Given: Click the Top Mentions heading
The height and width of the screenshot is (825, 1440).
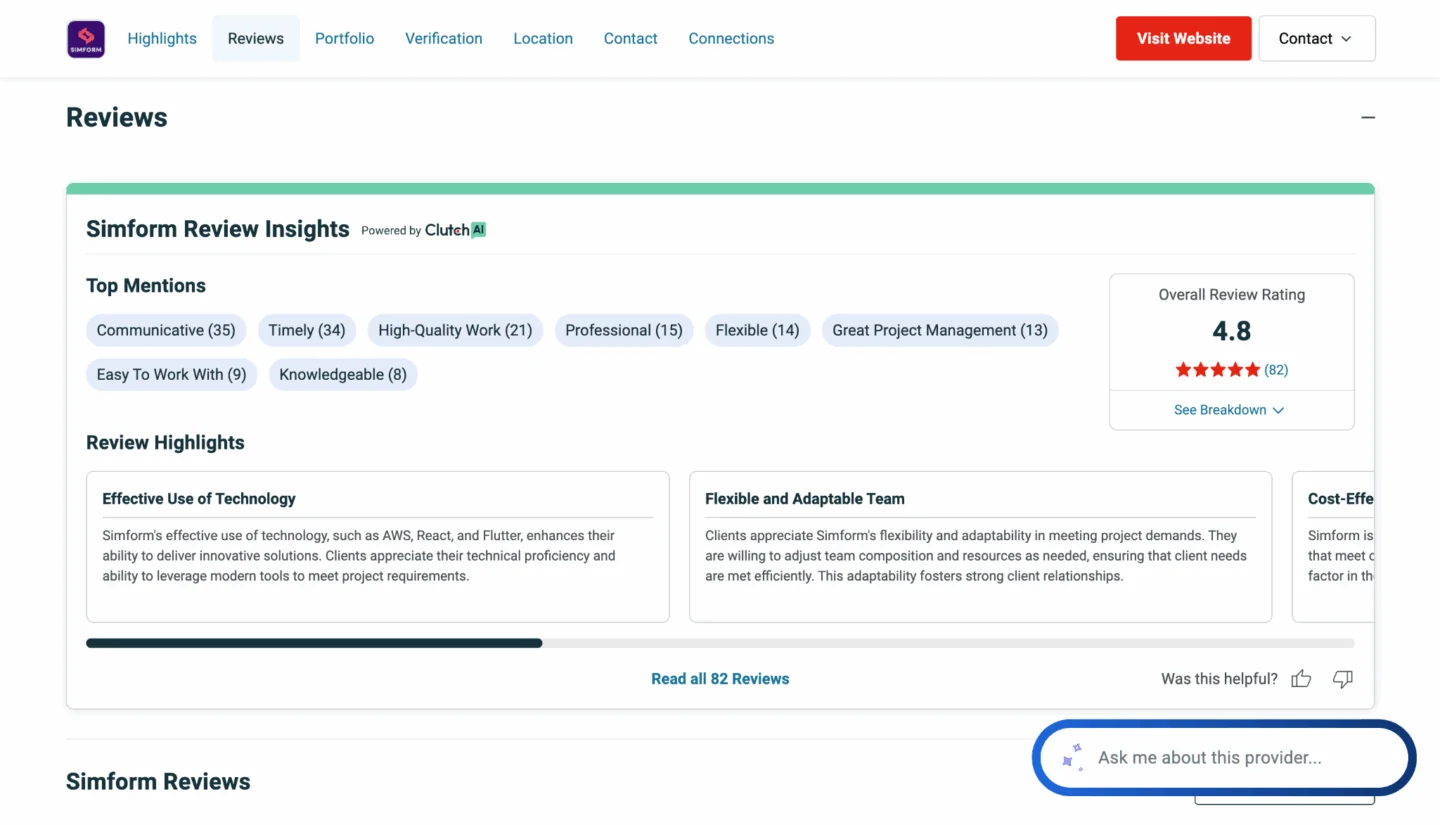Looking at the screenshot, I should pos(146,286).
